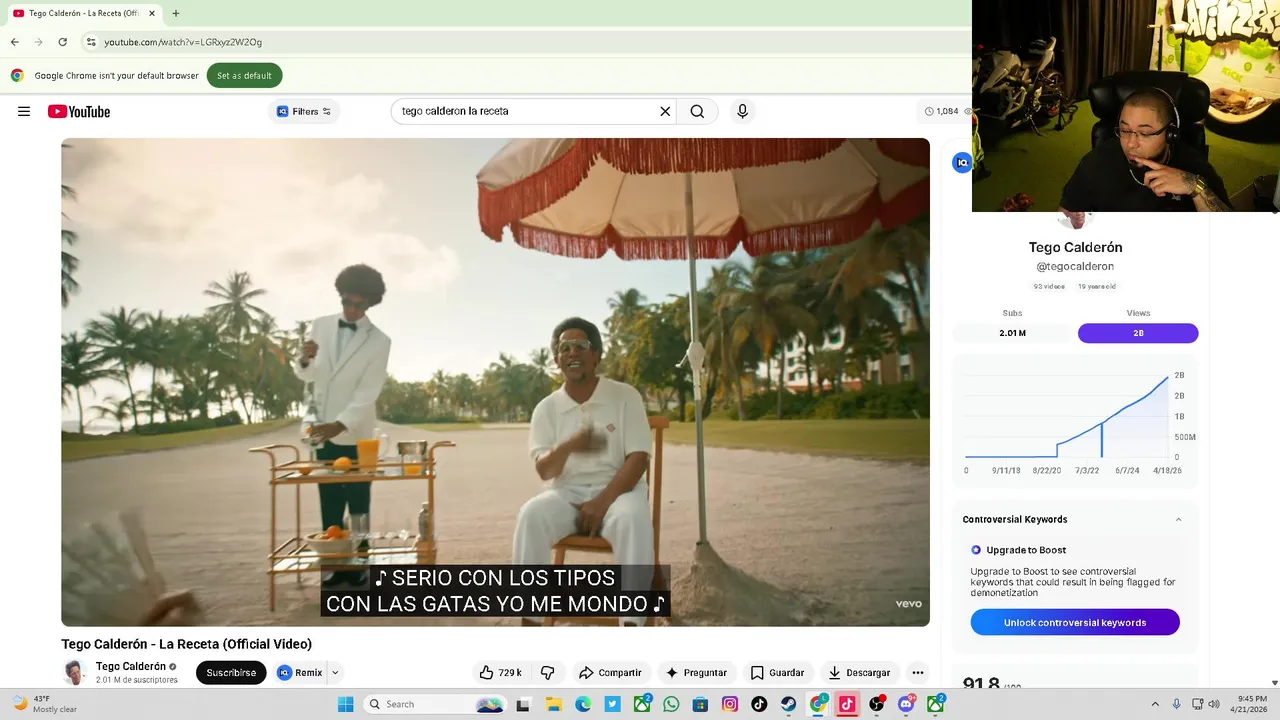
Task: Click the views growth chart
Action: (x=1075, y=420)
